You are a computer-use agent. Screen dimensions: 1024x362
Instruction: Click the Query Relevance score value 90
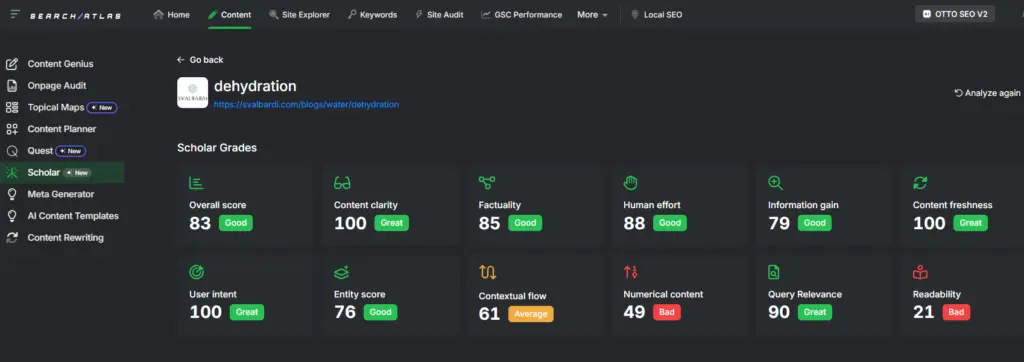778,312
